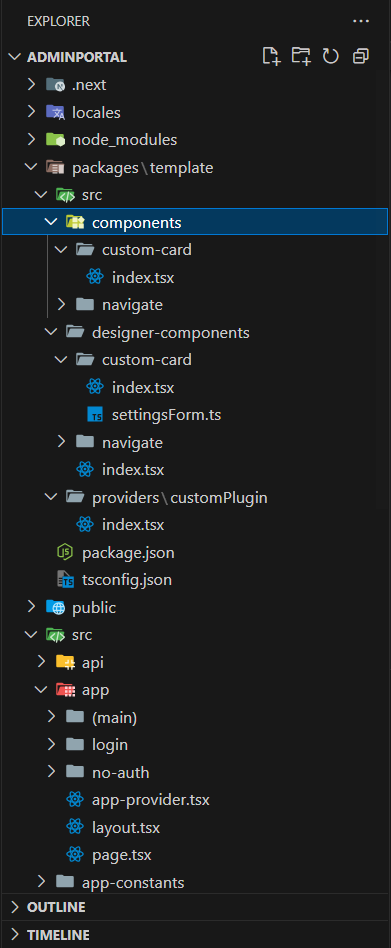Click the New File icon
The width and height of the screenshot is (391, 948).
click(271, 56)
